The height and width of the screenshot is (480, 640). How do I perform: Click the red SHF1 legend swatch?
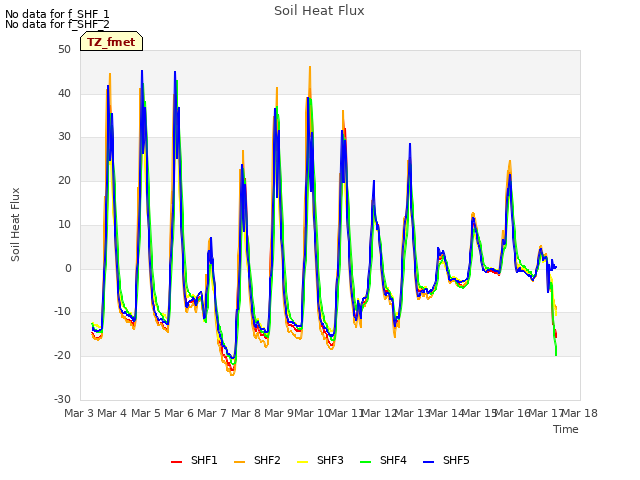click(x=176, y=462)
